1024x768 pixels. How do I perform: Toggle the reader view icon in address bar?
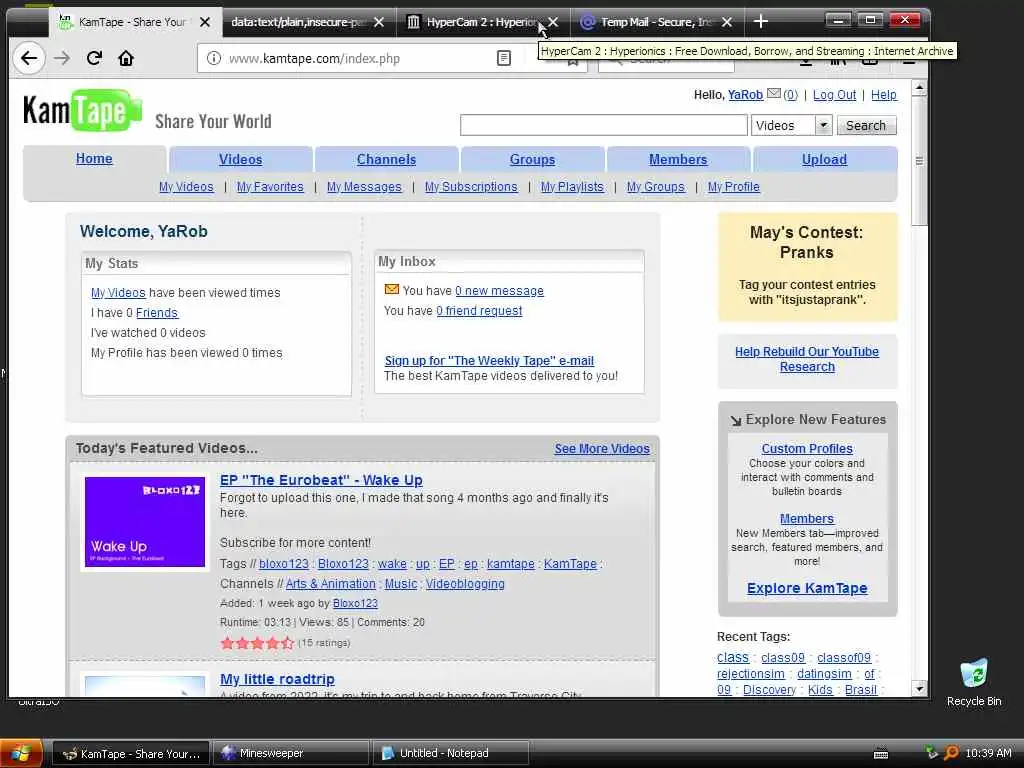(x=504, y=58)
